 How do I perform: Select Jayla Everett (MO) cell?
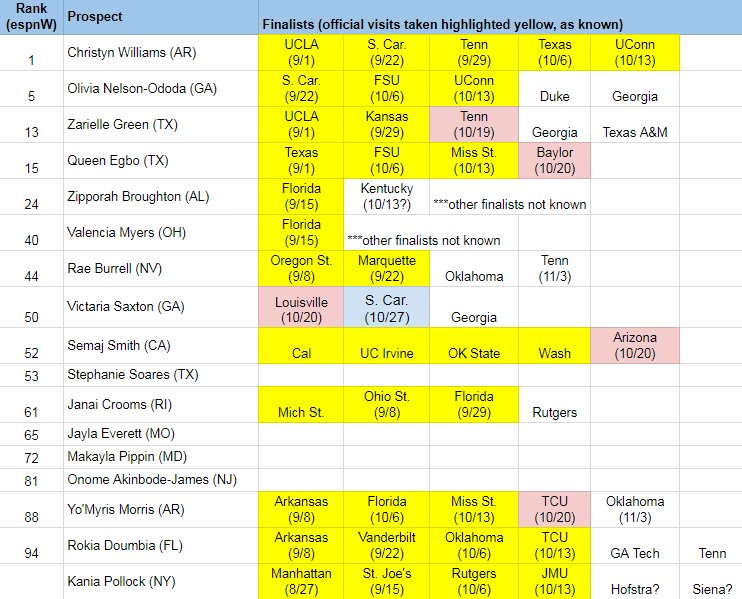click(x=161, y=434)
